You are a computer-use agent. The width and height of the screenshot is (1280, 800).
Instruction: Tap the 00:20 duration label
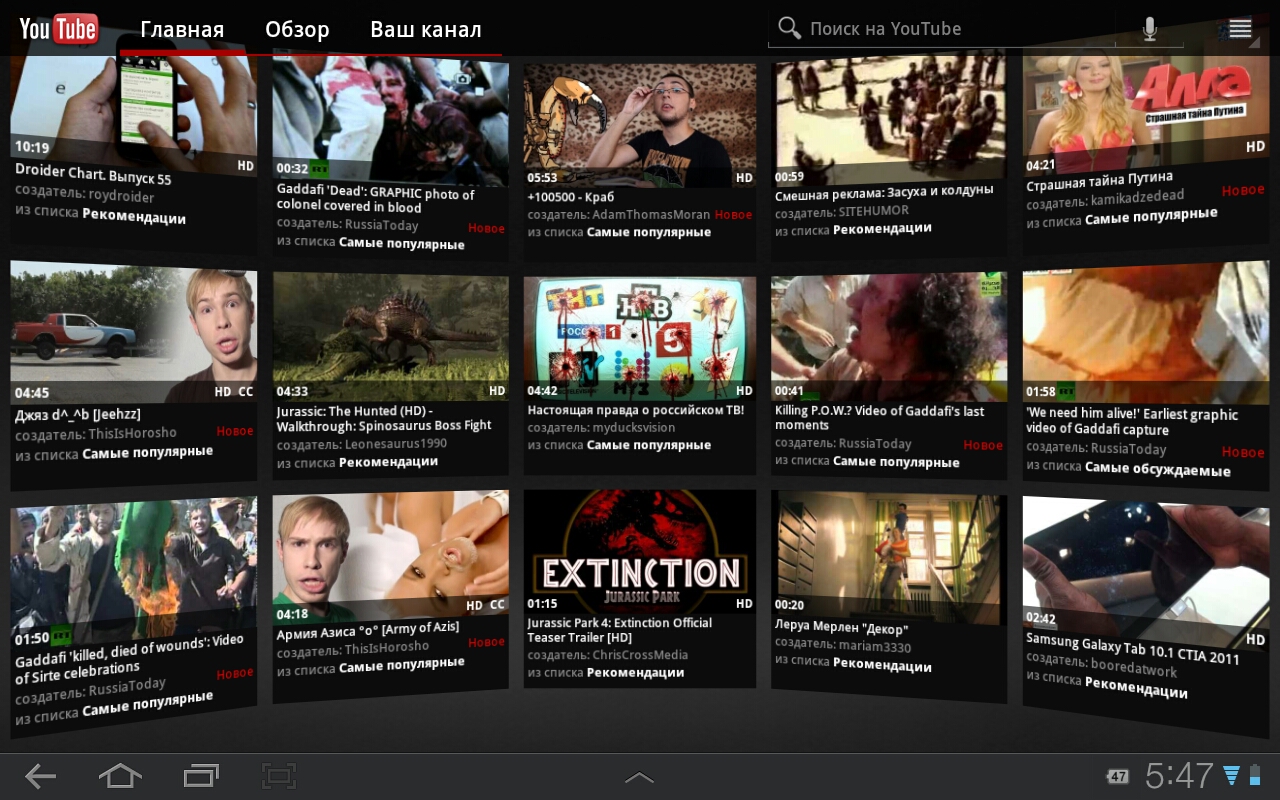tap(790, 605)
